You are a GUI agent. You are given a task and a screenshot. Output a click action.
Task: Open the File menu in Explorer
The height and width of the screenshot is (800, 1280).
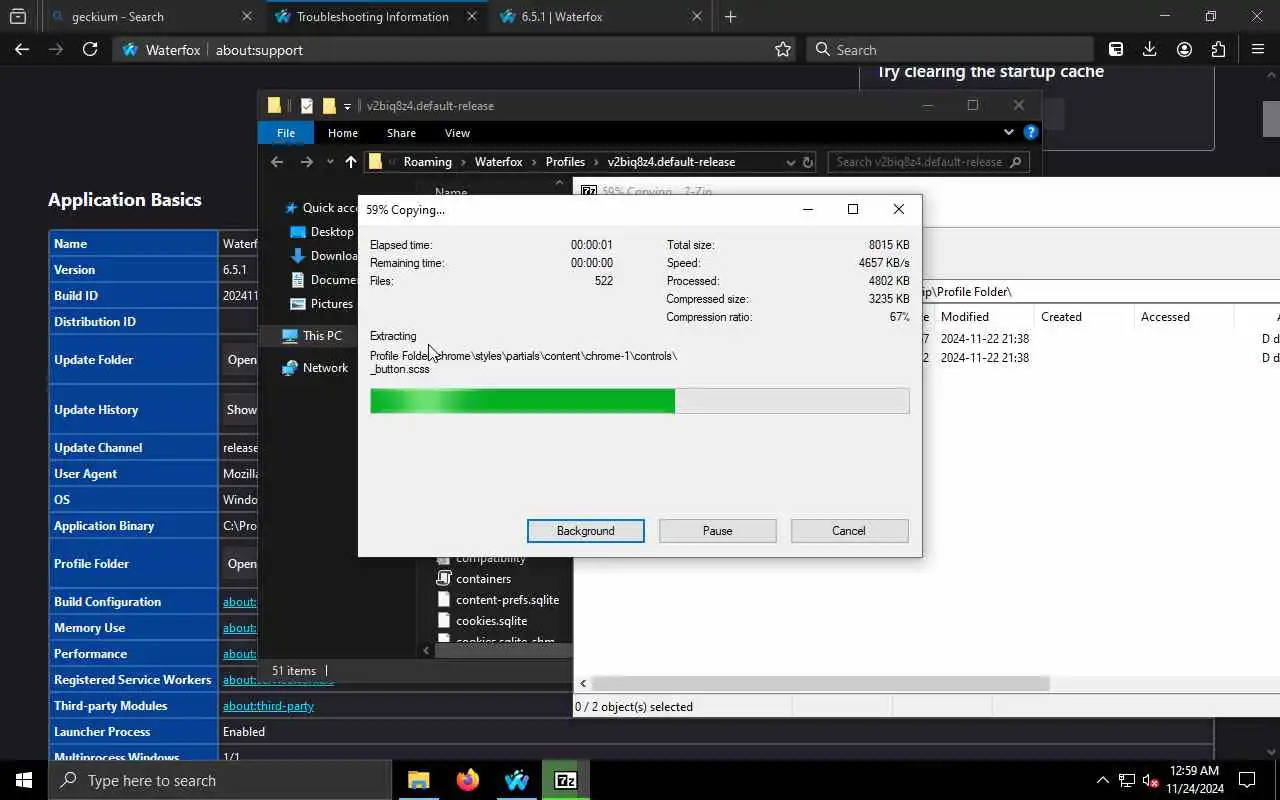tap(286, 133)
